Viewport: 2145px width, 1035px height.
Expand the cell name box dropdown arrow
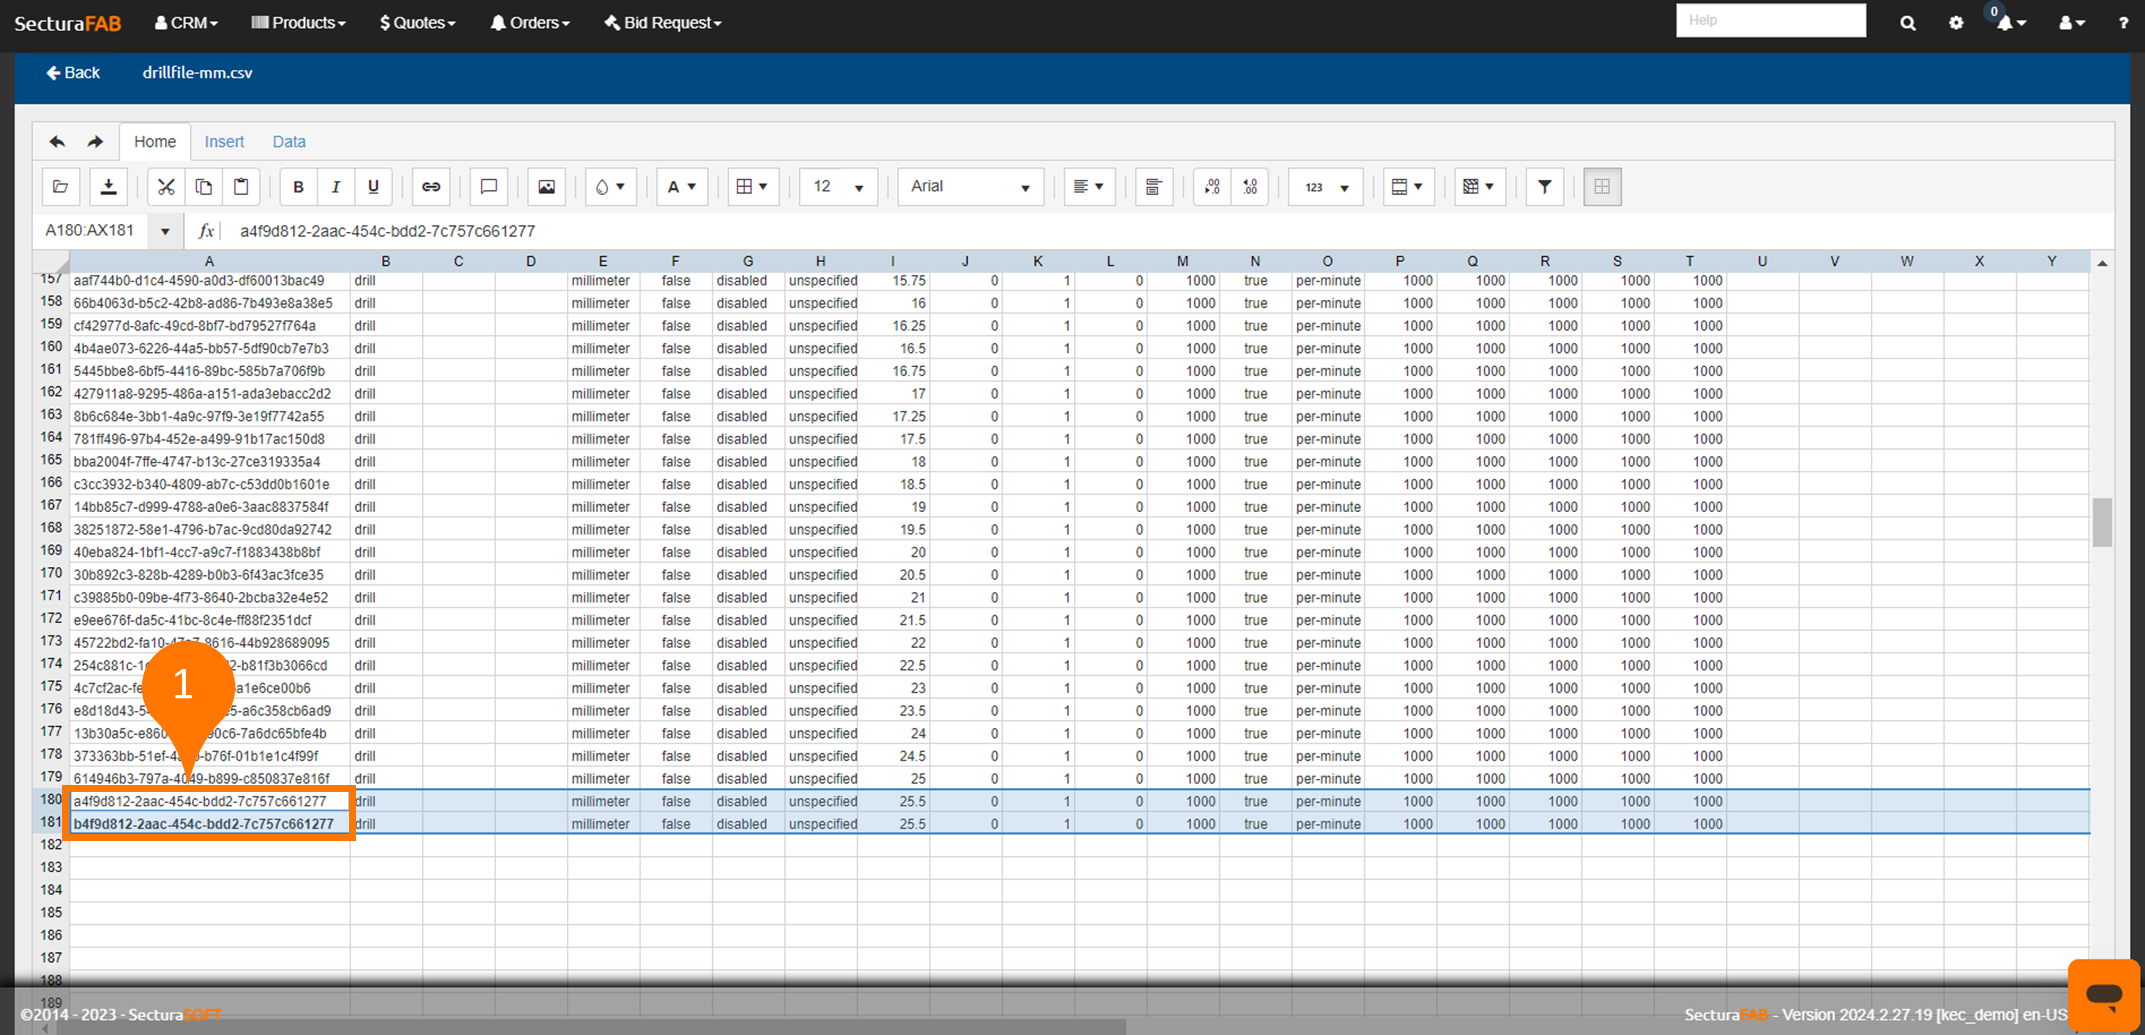tap(165, 231)
